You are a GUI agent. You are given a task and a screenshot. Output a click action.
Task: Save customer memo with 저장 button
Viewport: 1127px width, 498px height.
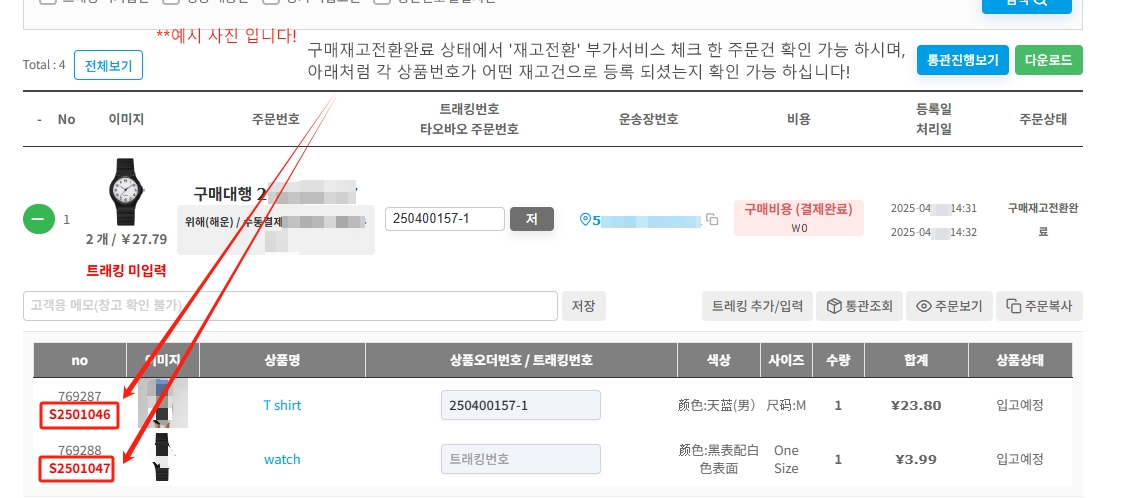click(584, 306)
